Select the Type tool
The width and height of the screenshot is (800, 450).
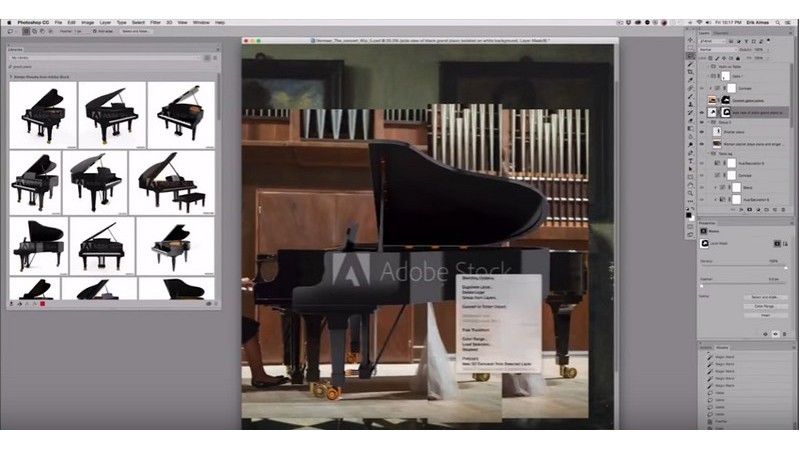point(690,161)
